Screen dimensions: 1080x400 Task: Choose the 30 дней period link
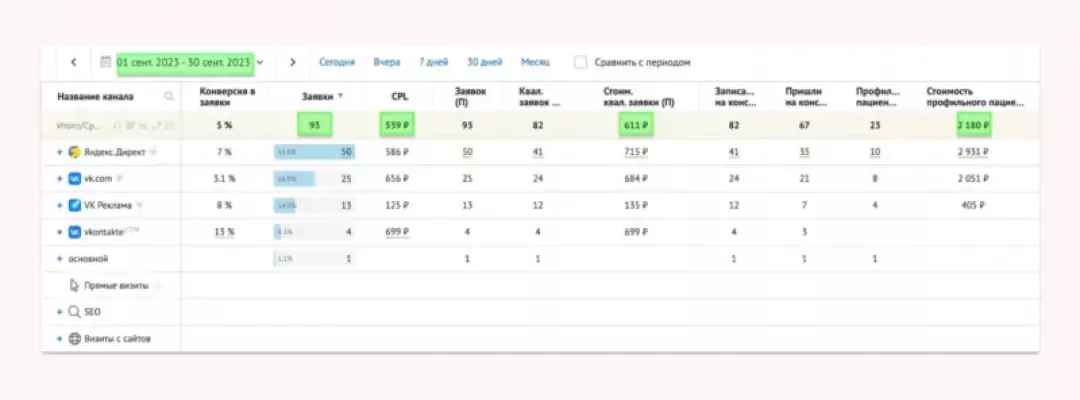pos(484,62)
